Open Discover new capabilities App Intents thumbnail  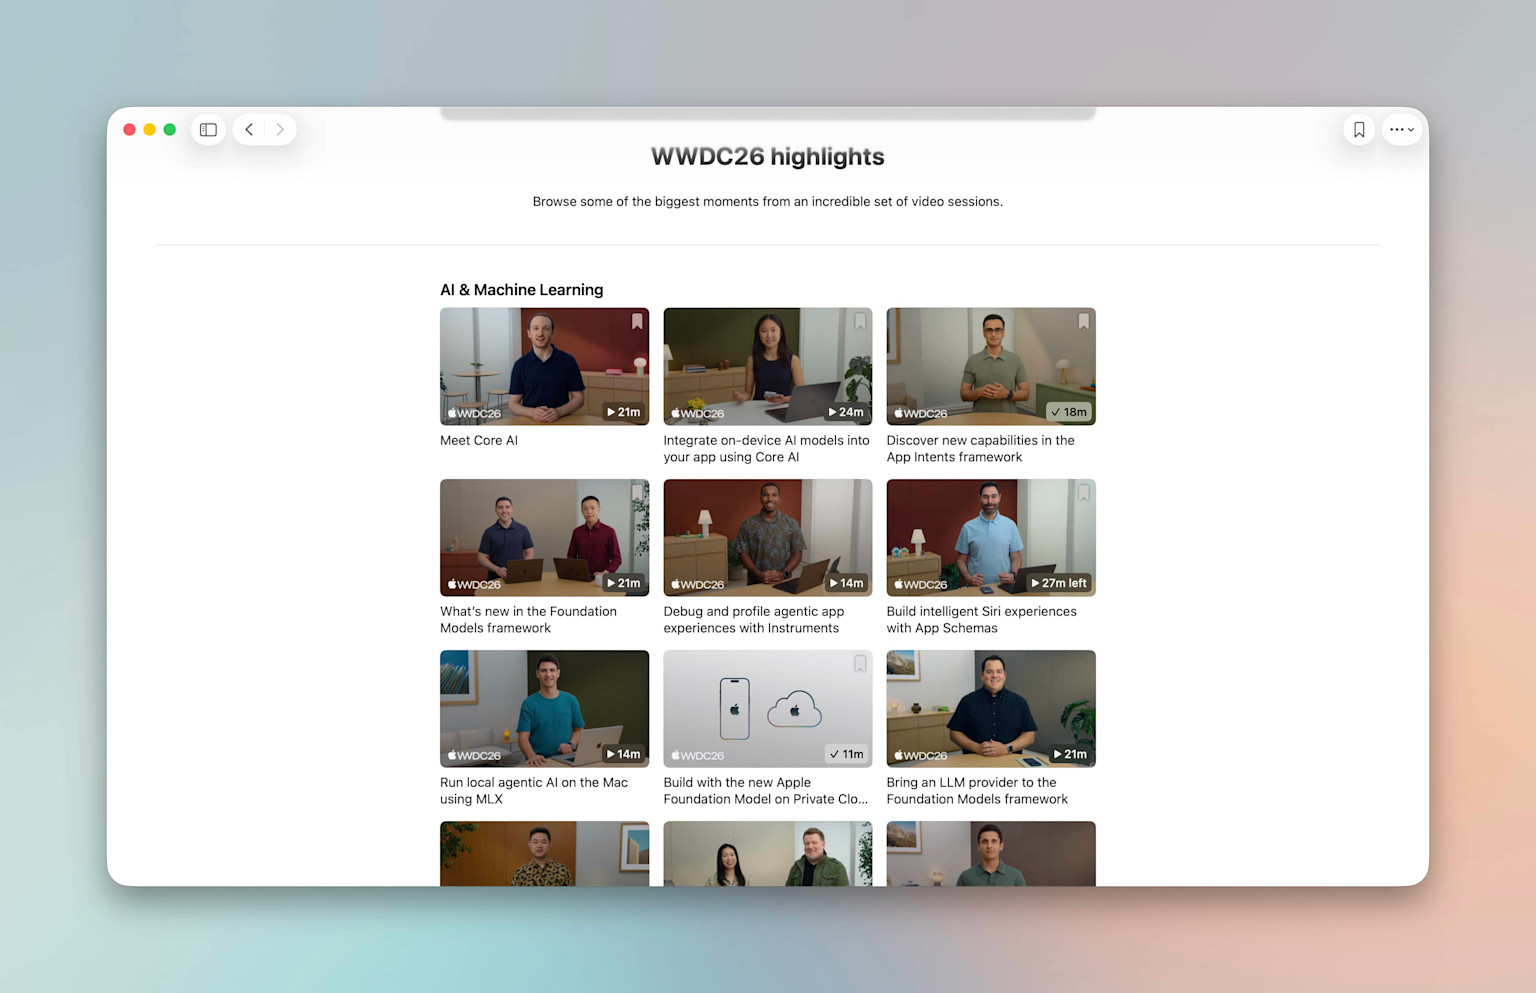[x=991, y=366]
